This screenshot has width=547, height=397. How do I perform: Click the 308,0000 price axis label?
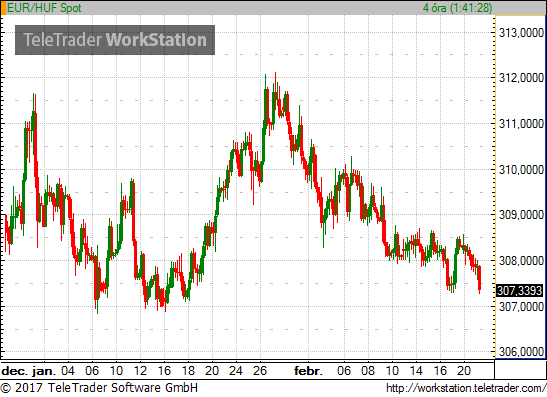(521, 261)
